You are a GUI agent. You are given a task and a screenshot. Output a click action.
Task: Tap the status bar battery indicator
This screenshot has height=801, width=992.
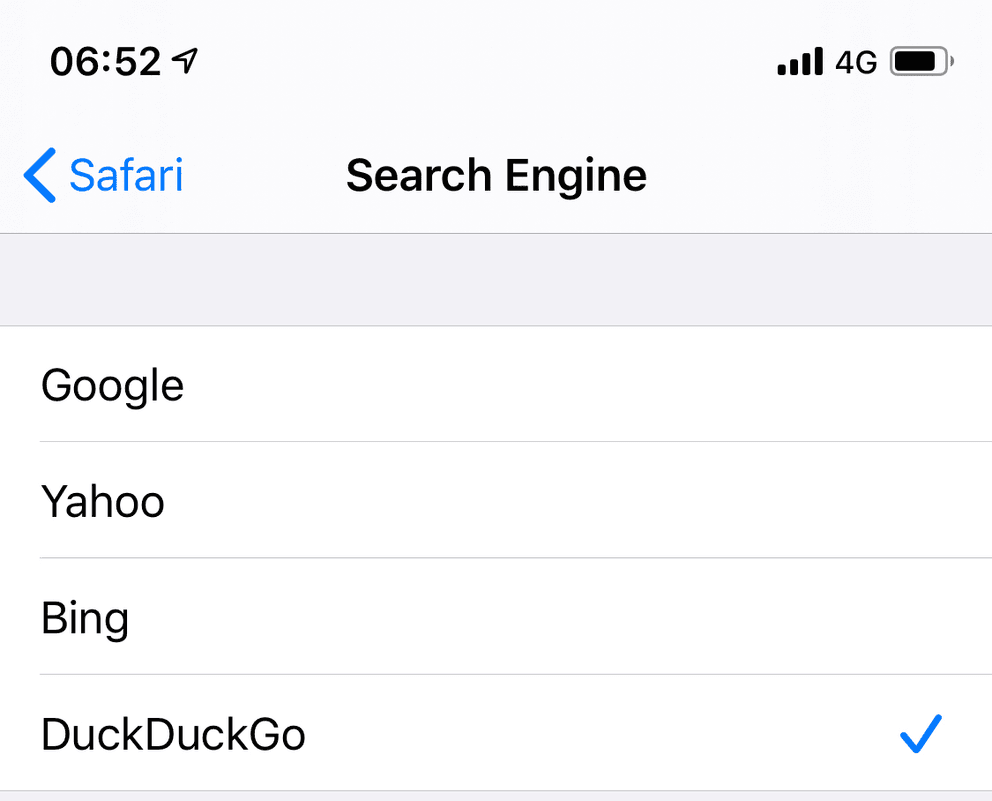(921, 60)
